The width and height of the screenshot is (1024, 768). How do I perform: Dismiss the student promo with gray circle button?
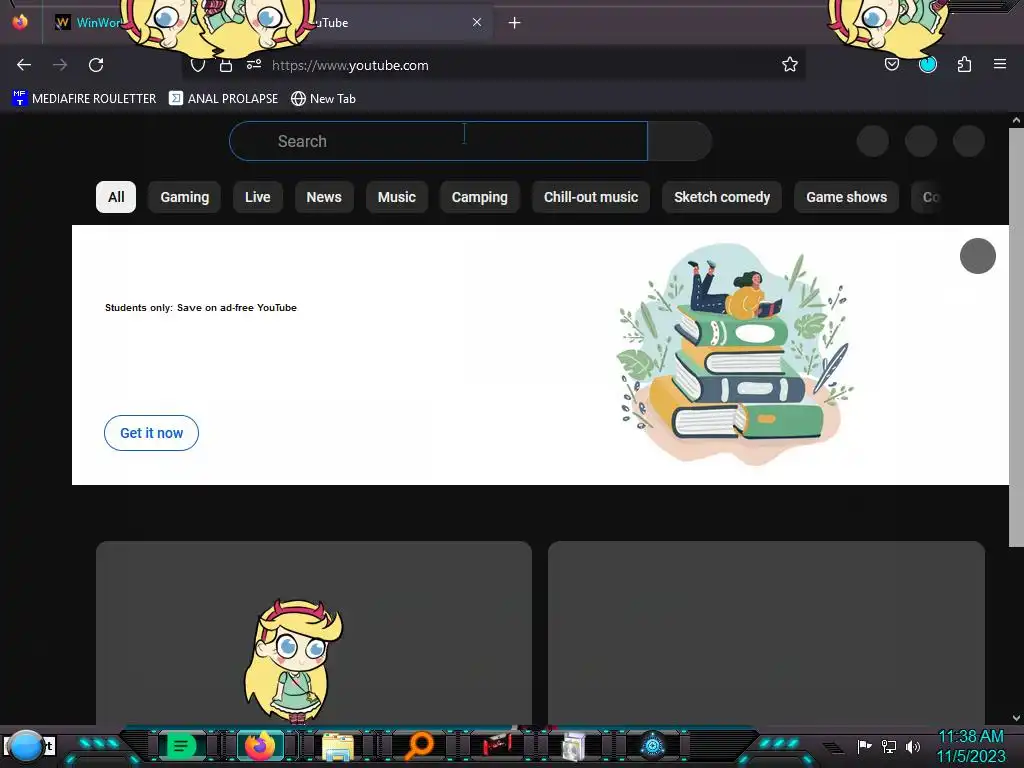tap(978, 256)
